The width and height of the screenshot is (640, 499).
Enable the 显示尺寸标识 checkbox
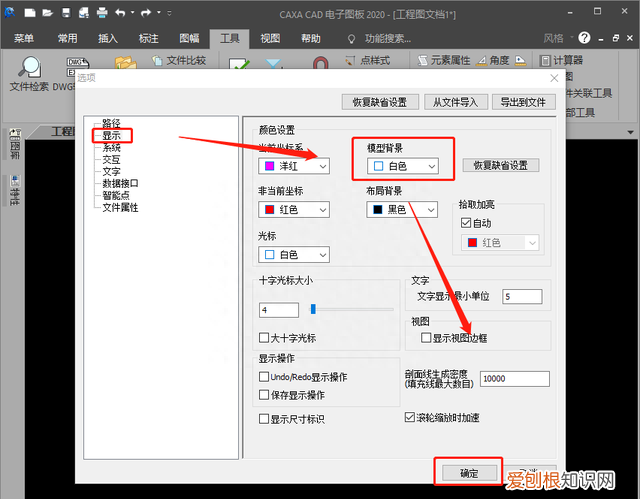264,419
